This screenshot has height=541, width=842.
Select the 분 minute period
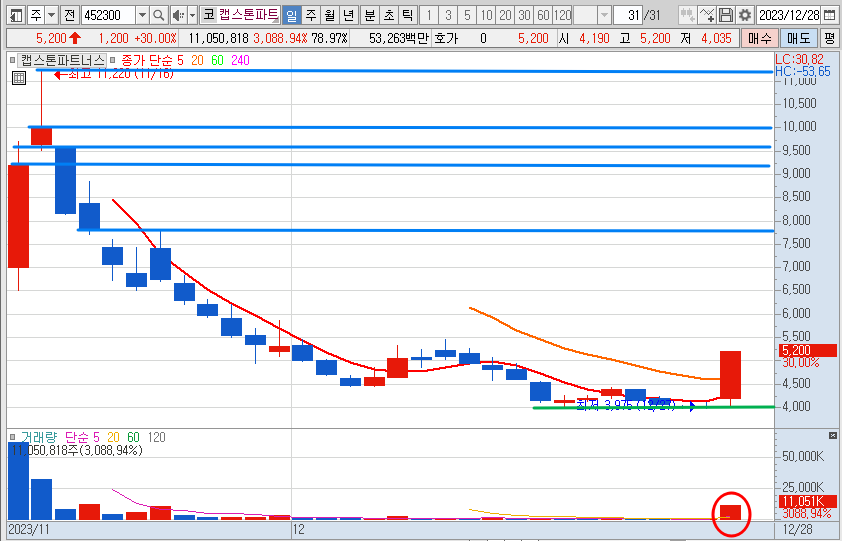click(x=369, y=15)
